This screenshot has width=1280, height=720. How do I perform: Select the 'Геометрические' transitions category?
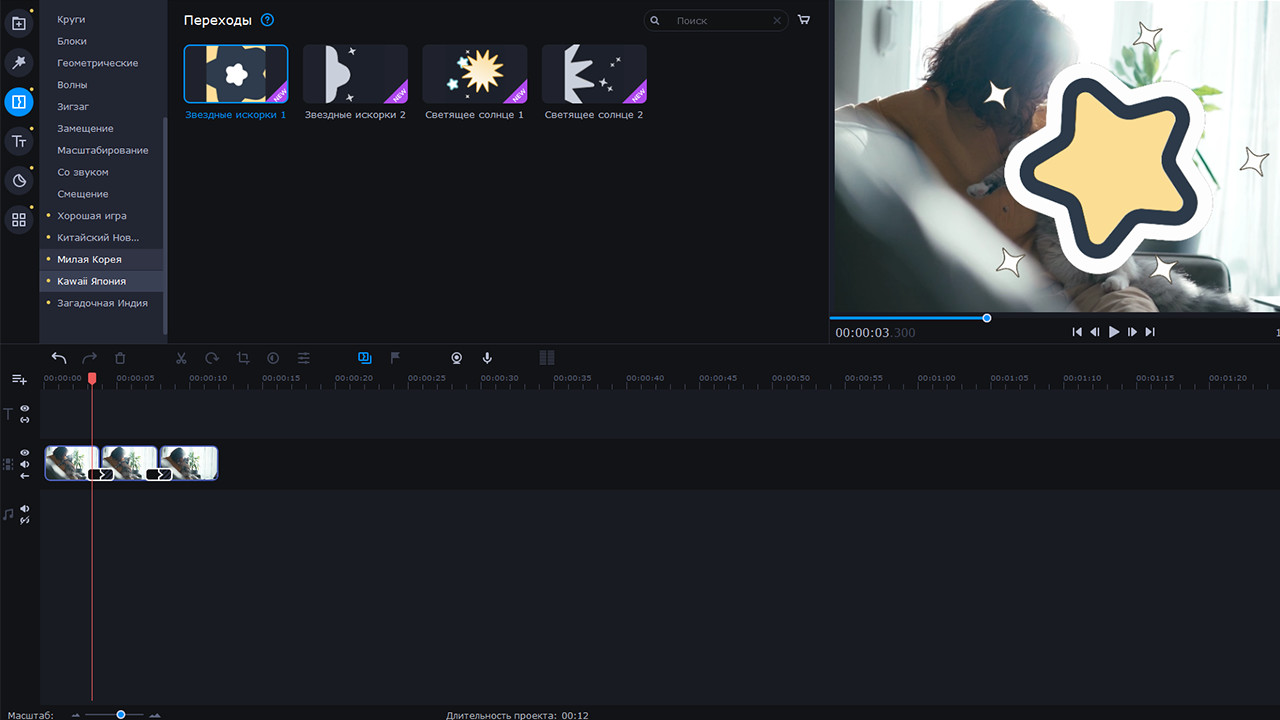click(x=98, y=63)
